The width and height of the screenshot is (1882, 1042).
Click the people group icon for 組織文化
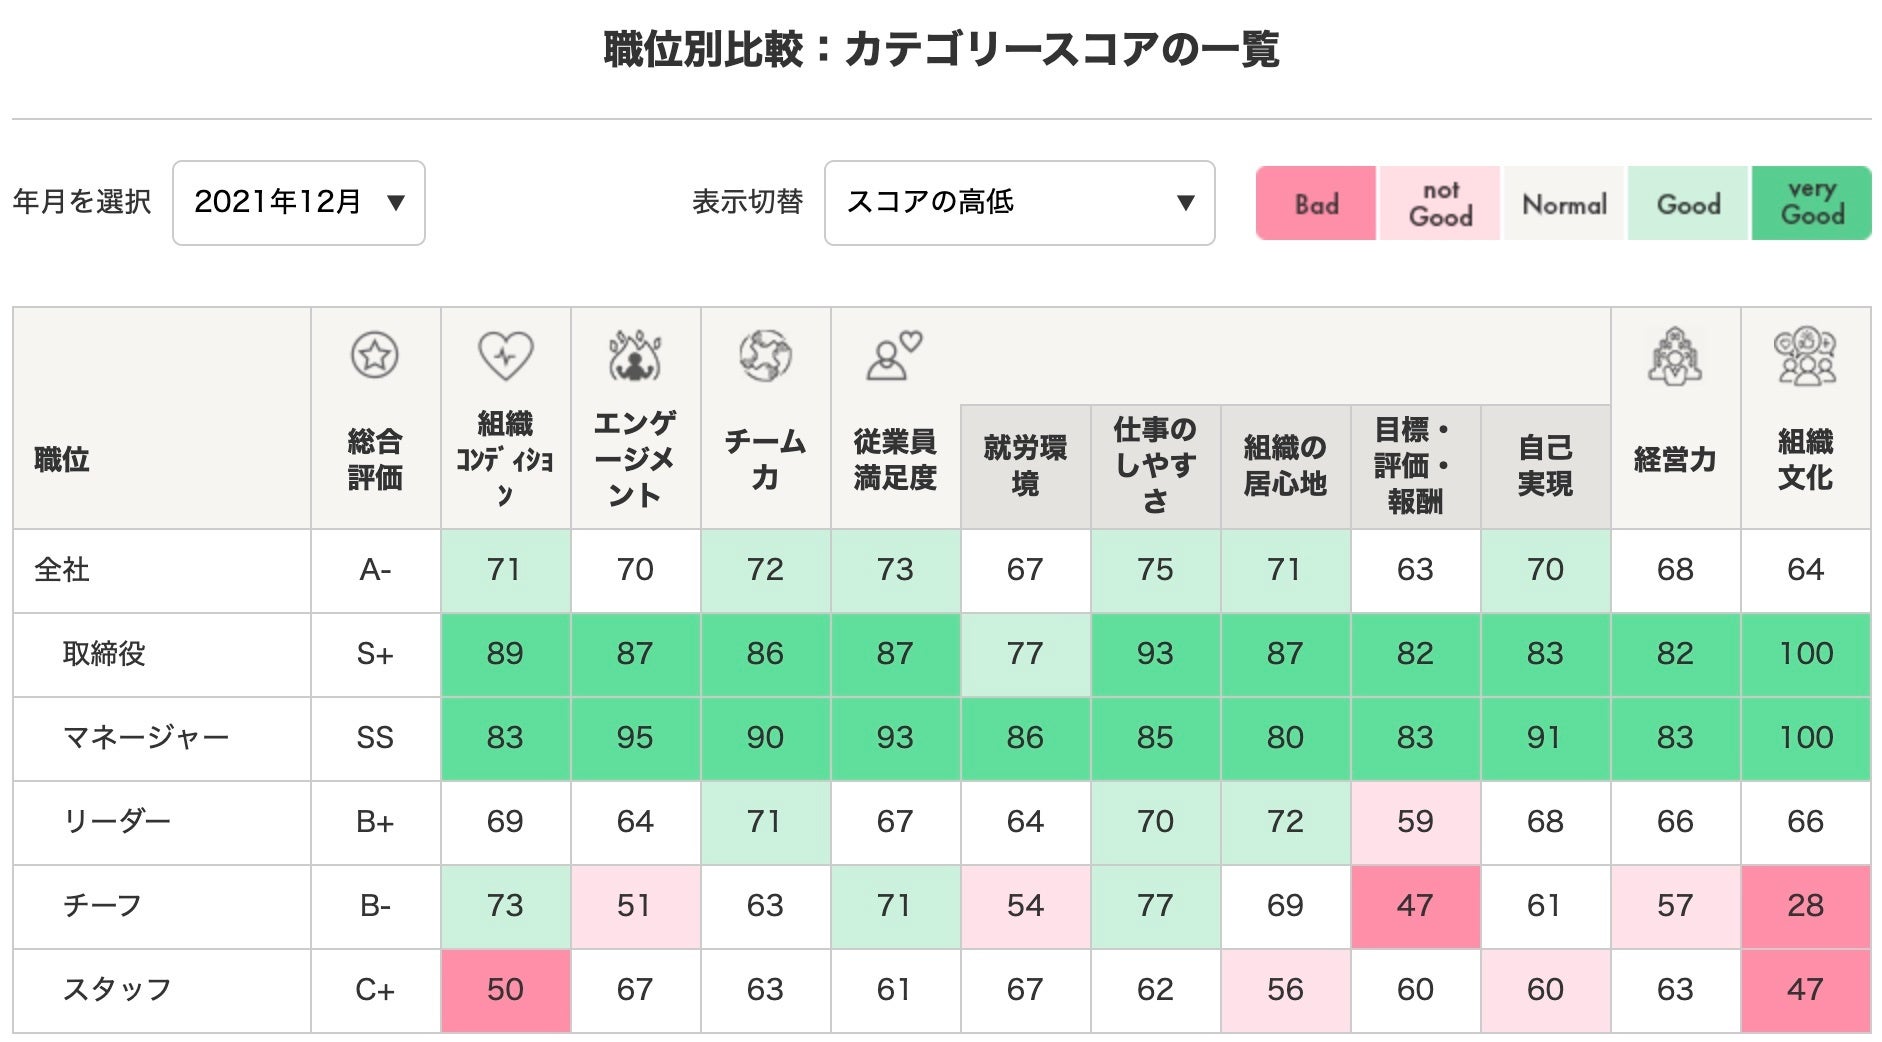(x=1805, y=356)
